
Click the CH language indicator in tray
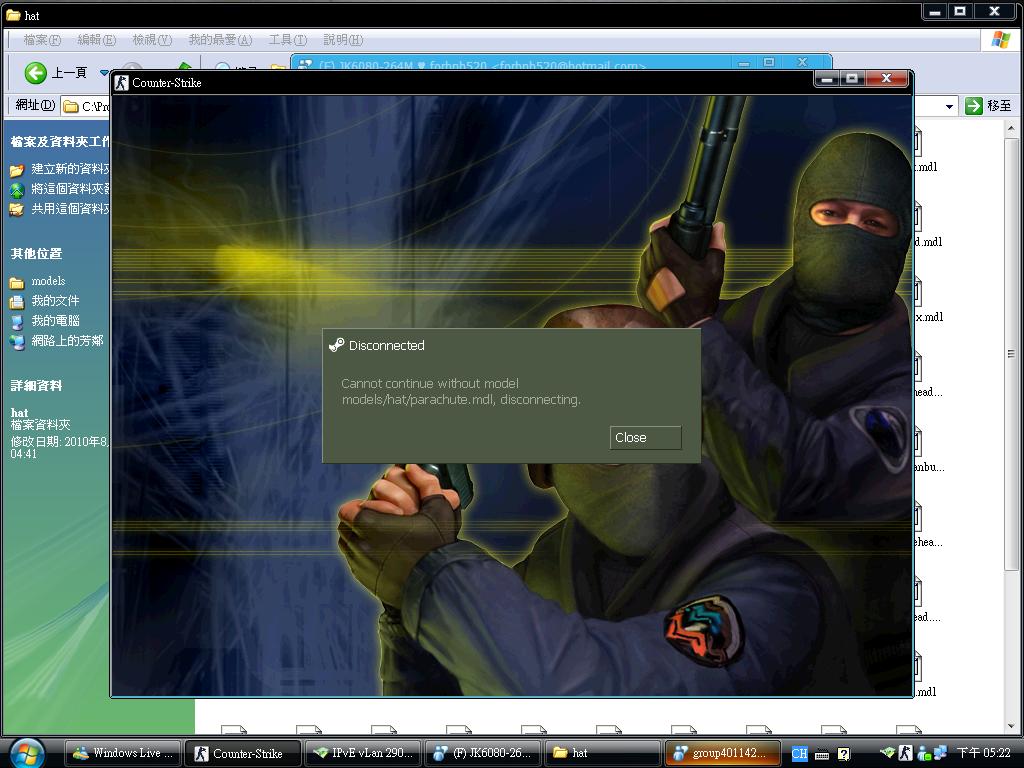[799, 753]
